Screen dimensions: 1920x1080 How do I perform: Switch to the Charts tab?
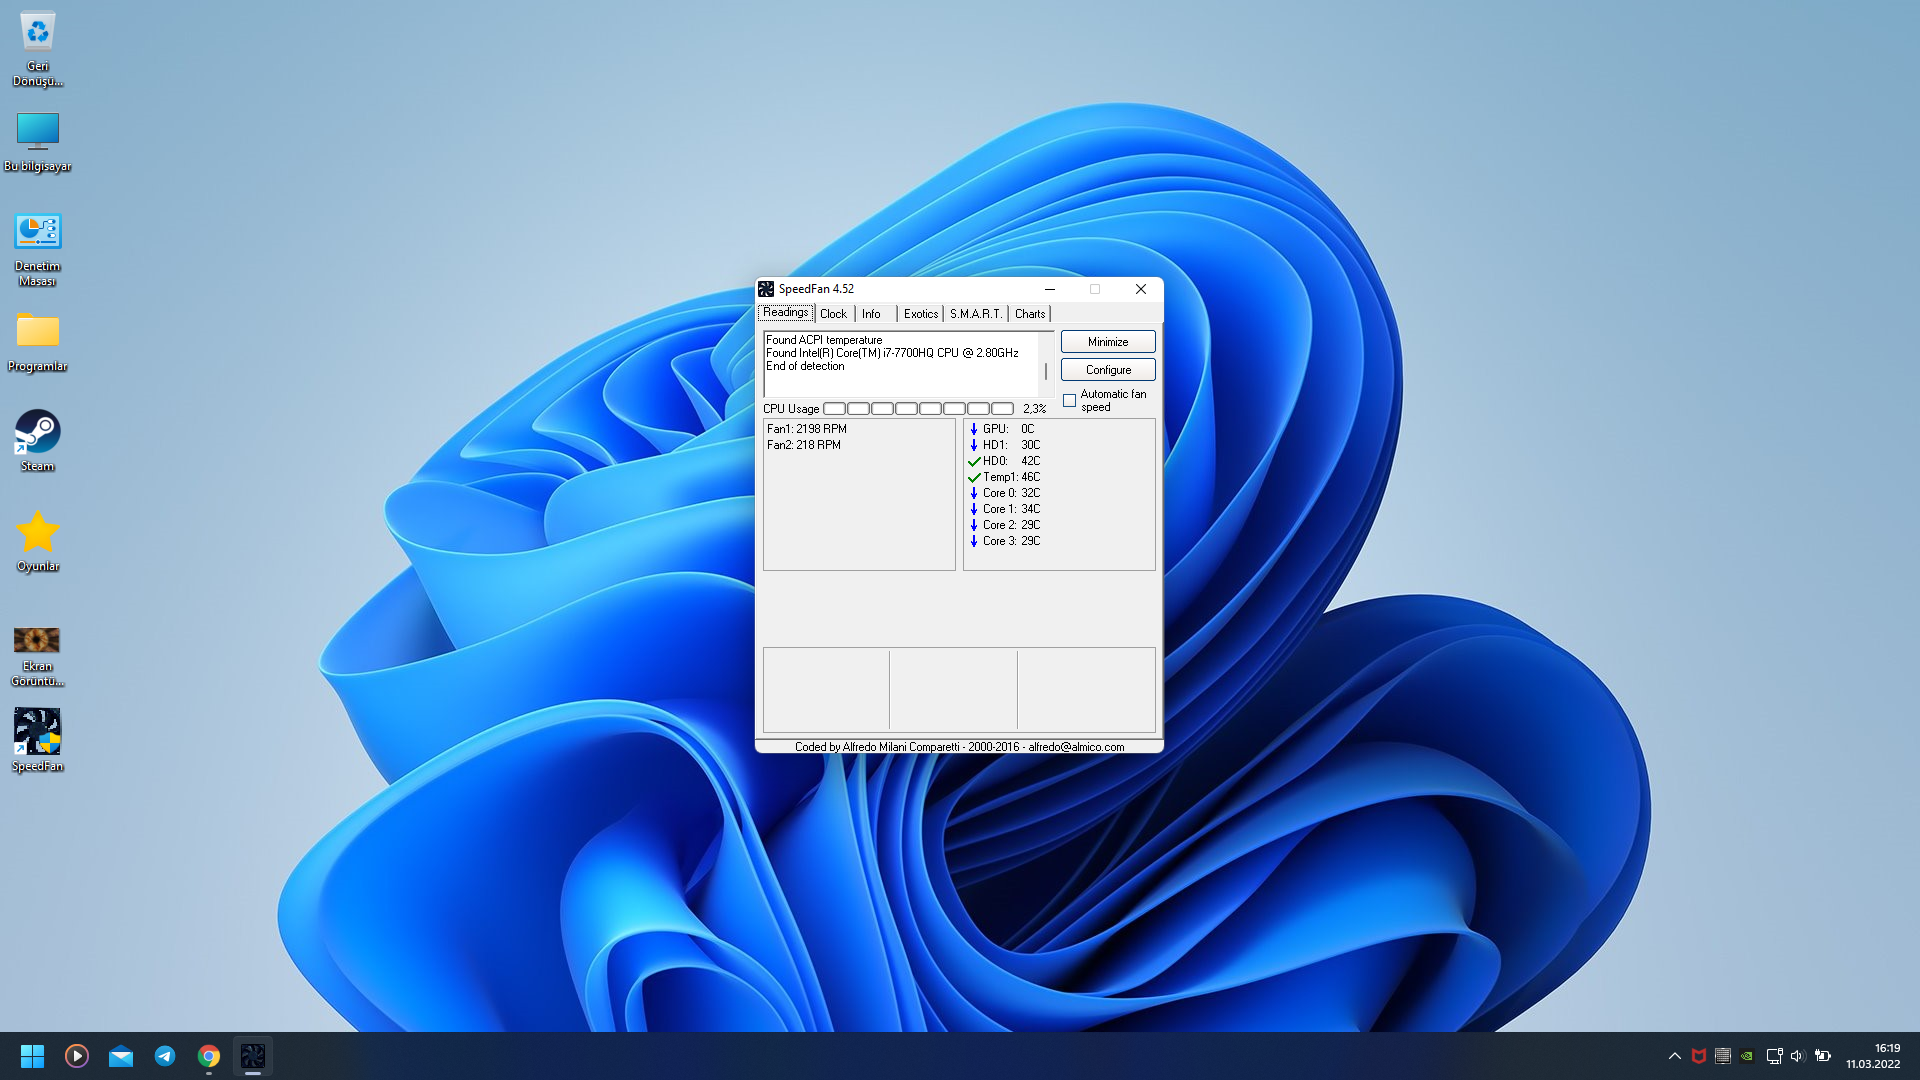click(x=1029, y=314)
